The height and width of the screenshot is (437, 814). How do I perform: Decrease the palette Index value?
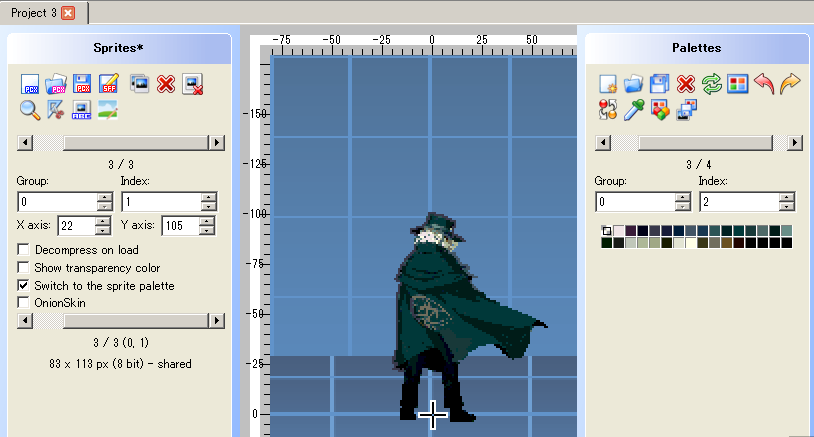point(787,206)
